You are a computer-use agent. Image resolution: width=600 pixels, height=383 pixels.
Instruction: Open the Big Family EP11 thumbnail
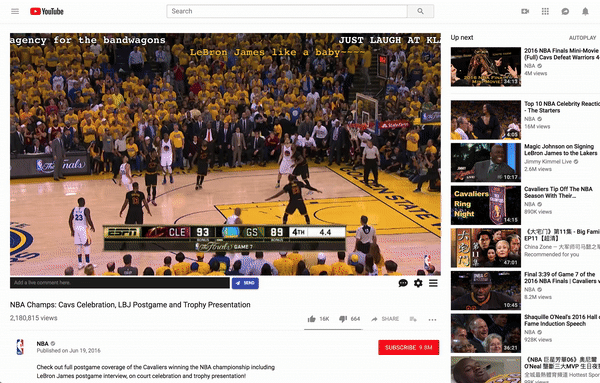click(486, 248)
